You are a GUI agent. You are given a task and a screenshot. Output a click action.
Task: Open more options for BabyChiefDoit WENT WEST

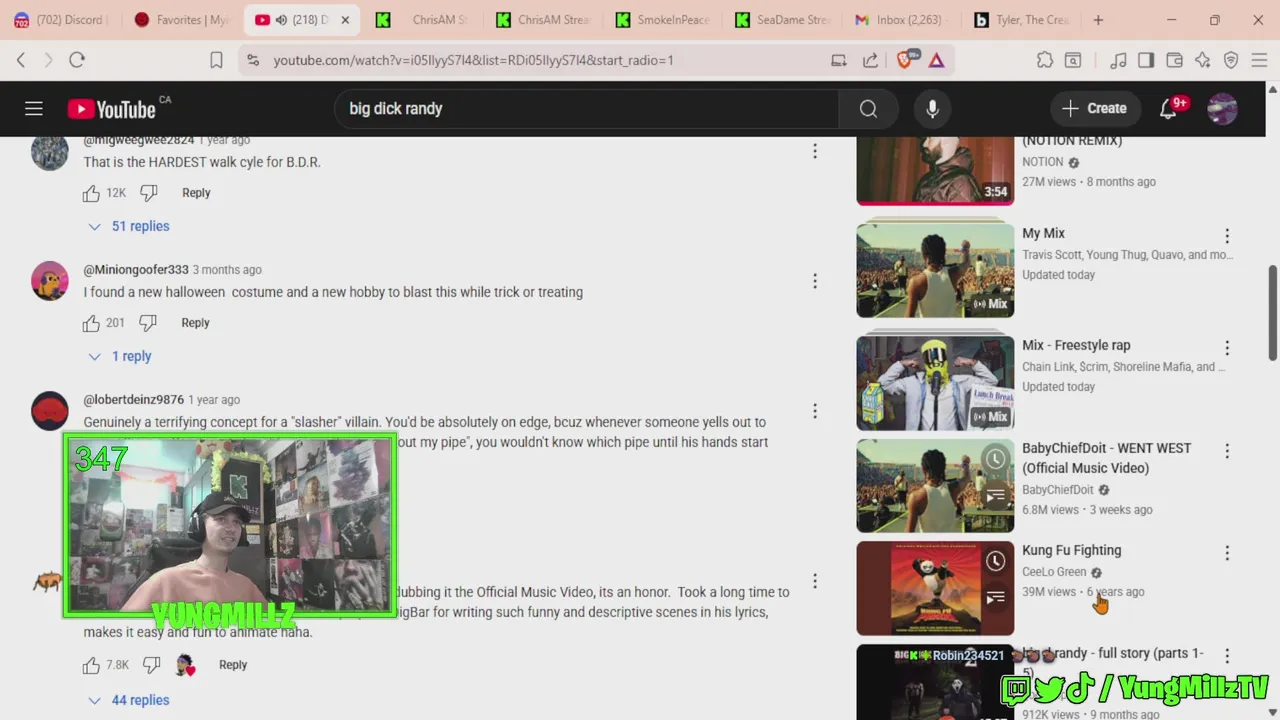pos(1227,451)
